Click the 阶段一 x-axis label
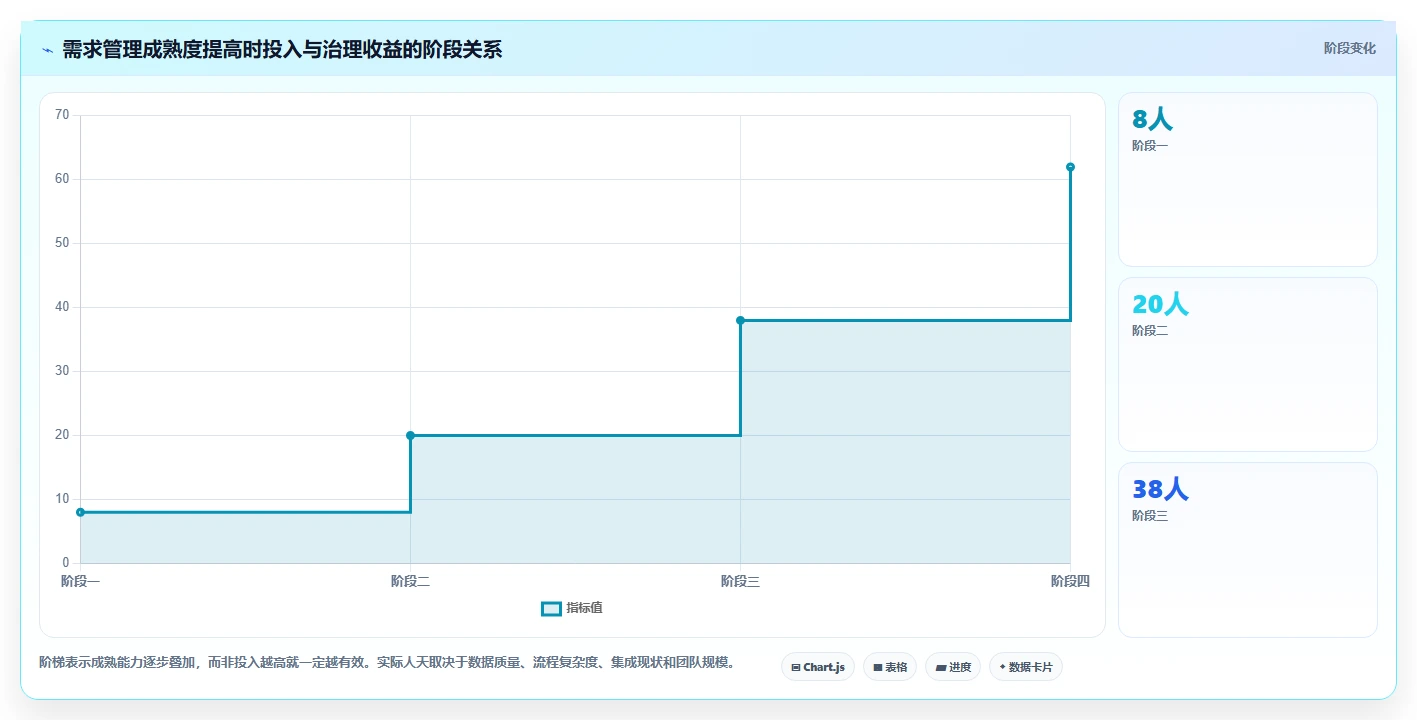Screen dimensions: 1417x720 tap(80, 581)
